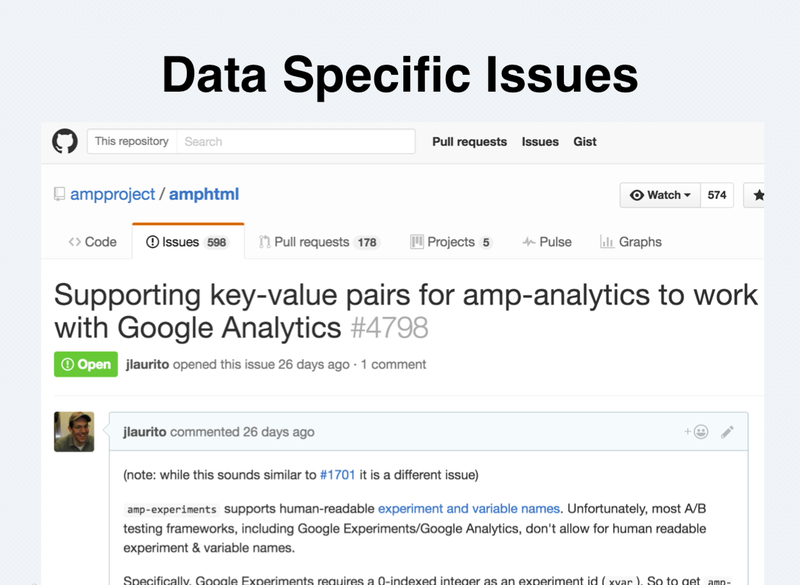Image resolution: width=800 pixels, height=585 pixels.
Task: Expand the Watch dropdown
Action: [x=660, y=195]
